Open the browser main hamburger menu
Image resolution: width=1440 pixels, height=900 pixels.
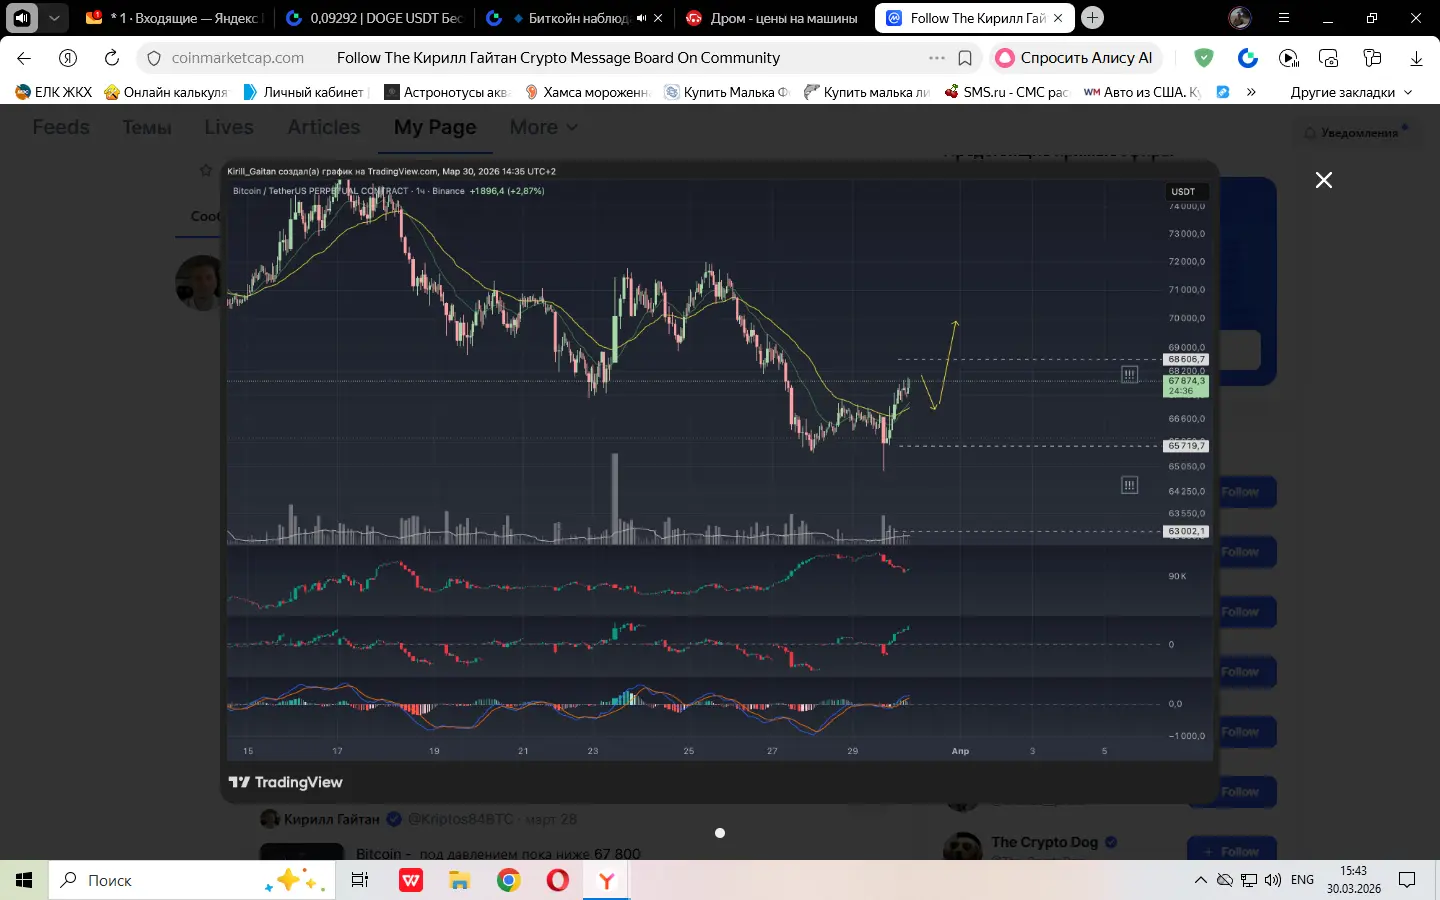[x=1284, y=18]
